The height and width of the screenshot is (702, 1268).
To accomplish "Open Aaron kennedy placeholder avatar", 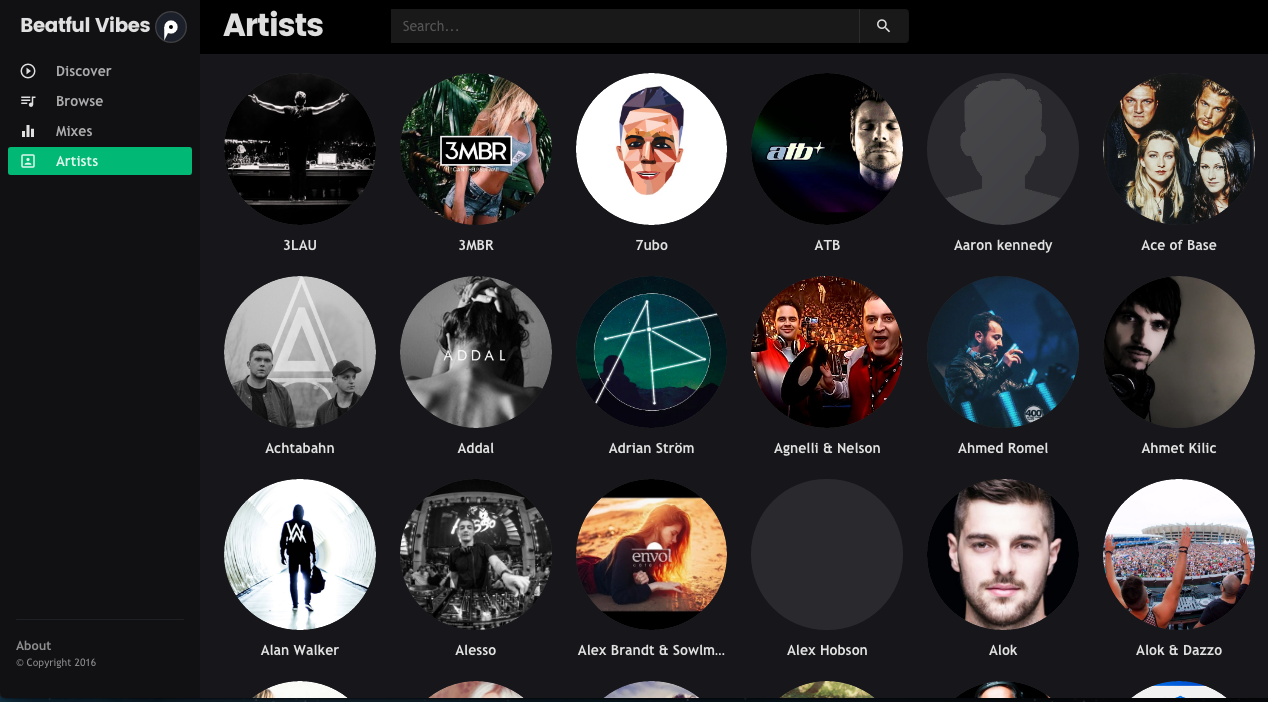I will point(1002,149).
